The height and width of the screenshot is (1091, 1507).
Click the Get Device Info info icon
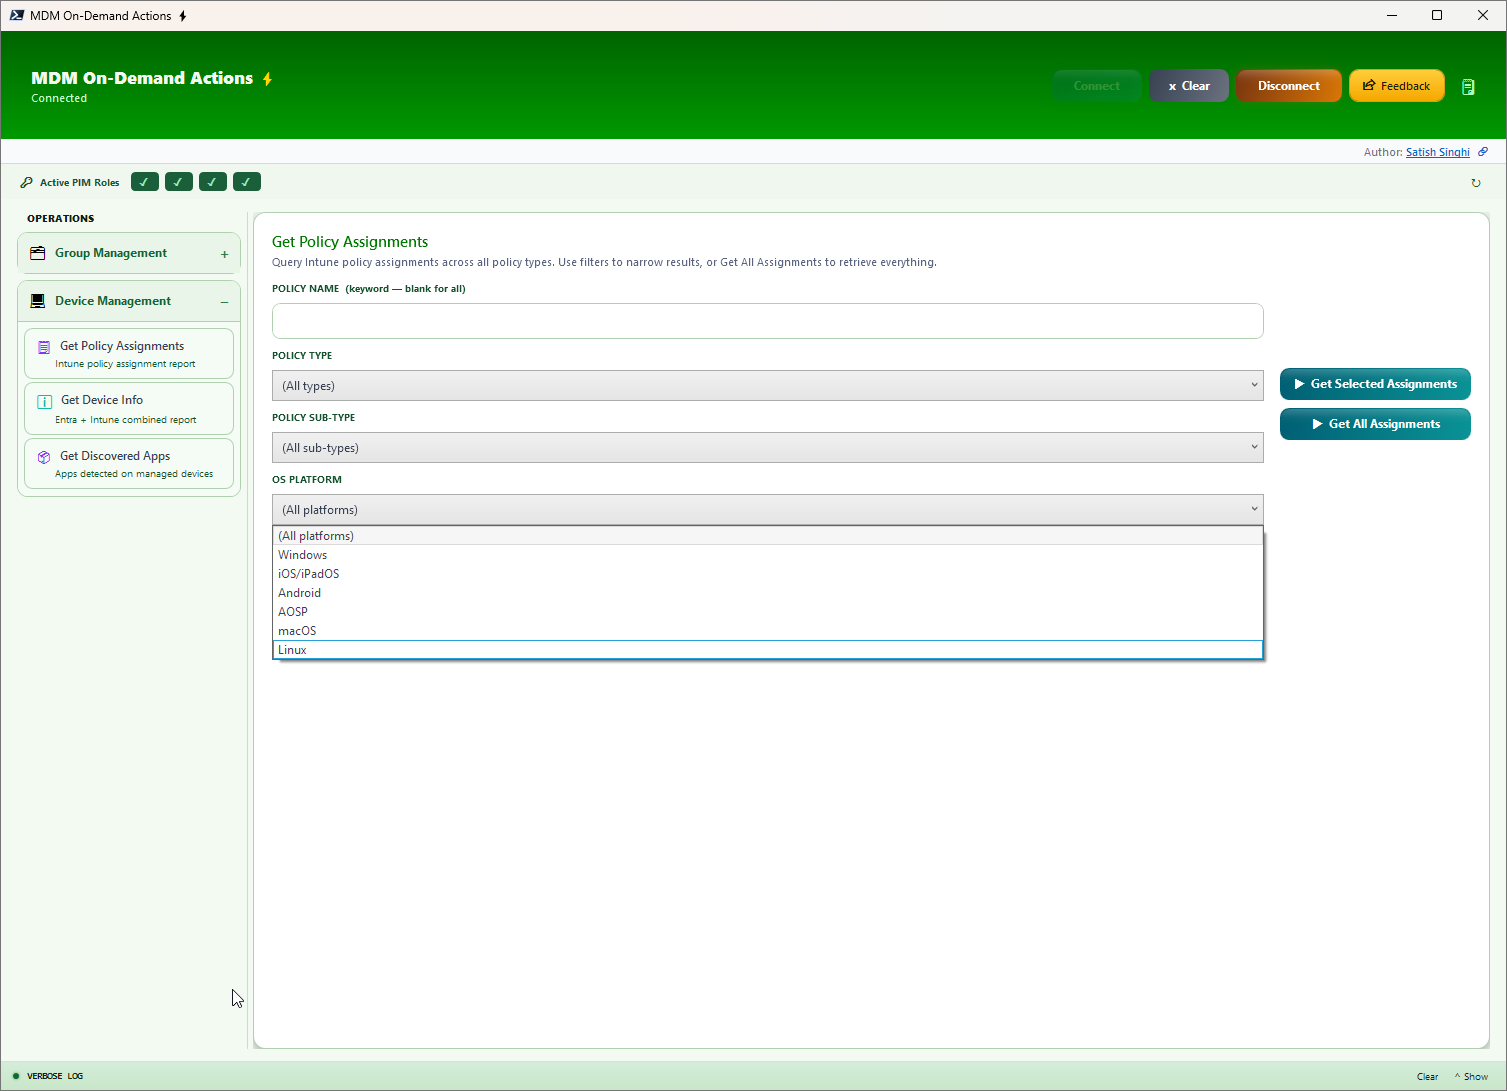click(x=43, y=401)
